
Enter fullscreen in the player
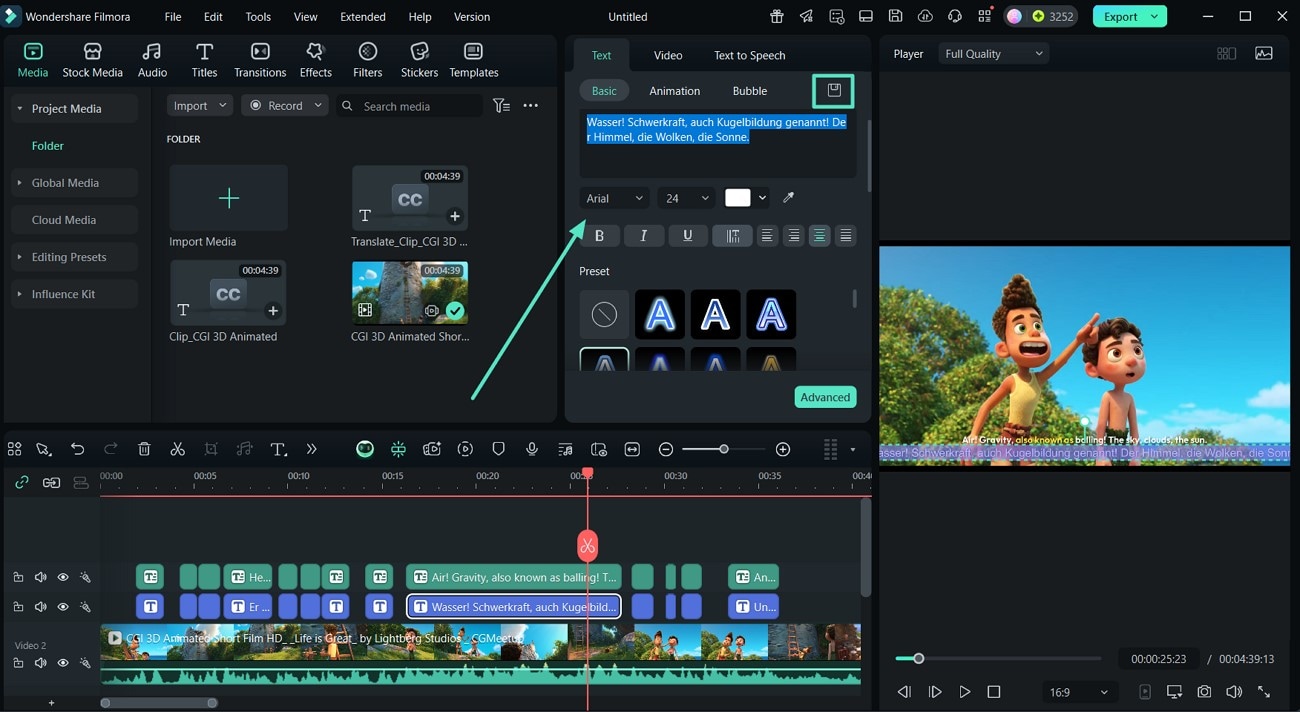click(1264, 692)
